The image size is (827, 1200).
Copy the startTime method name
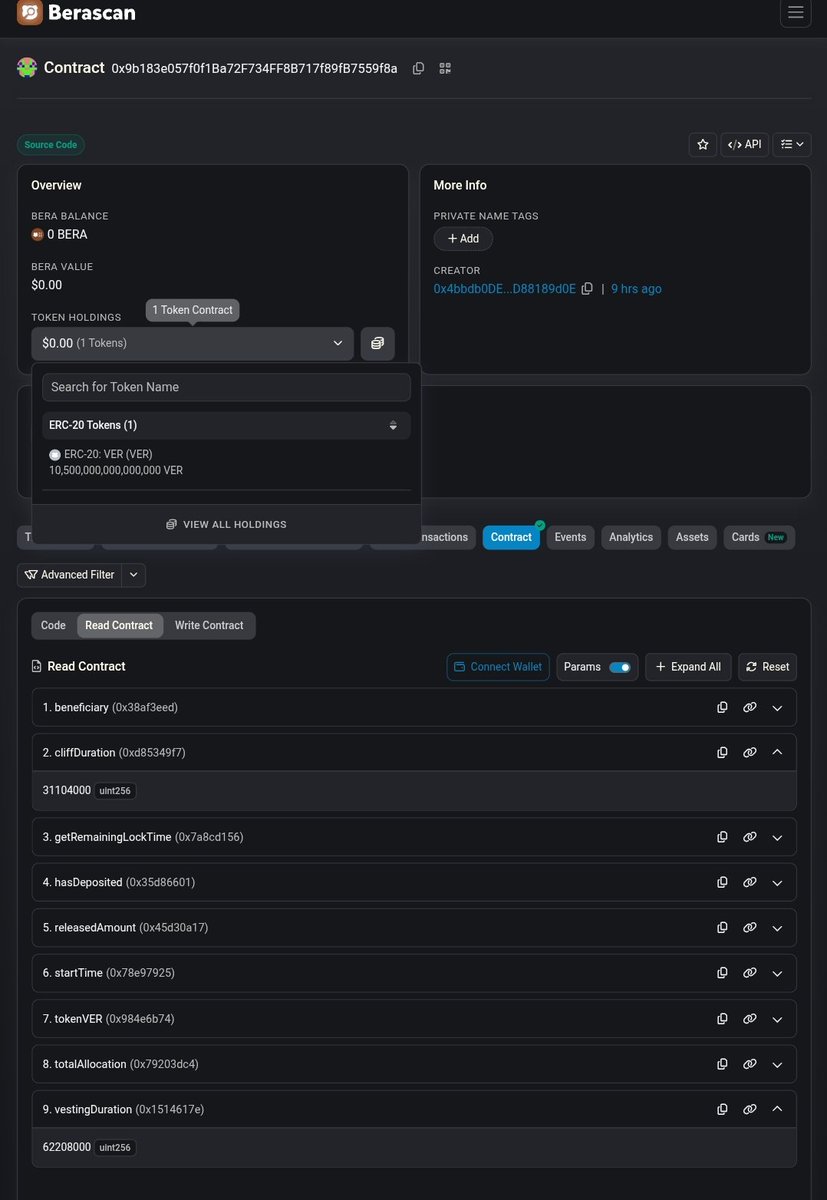click(x=722, y=973)
